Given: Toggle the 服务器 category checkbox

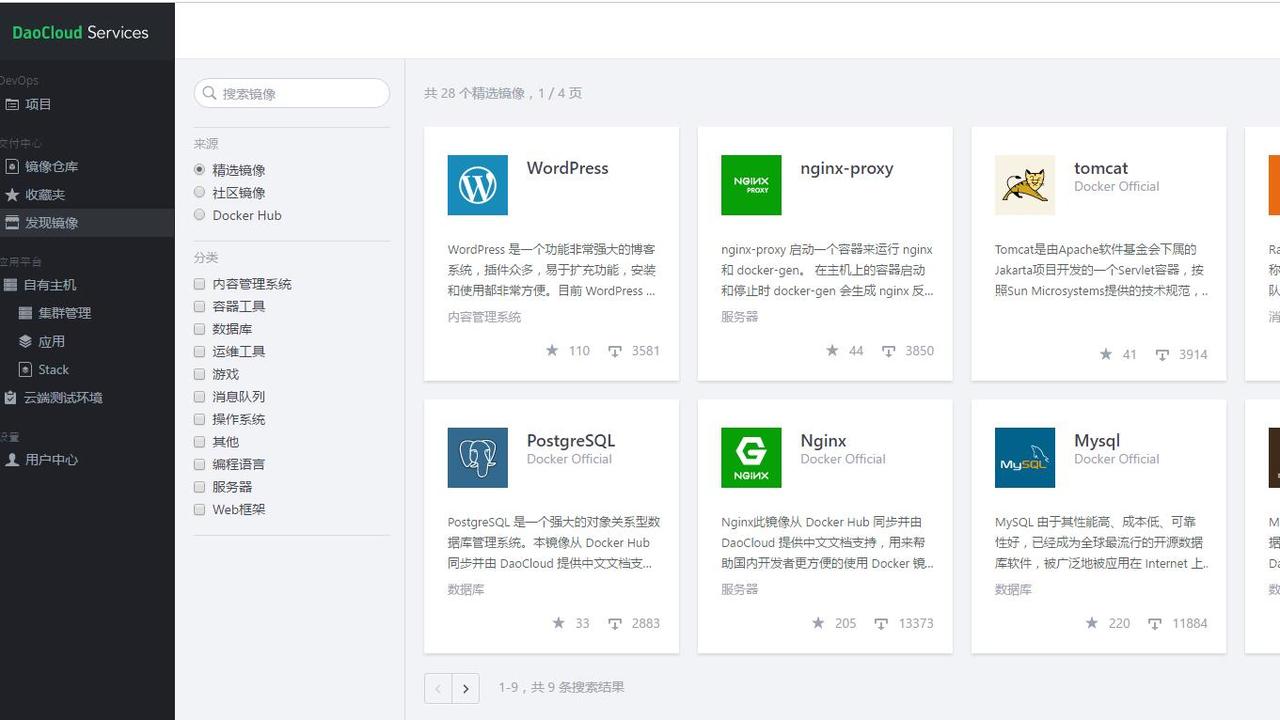Looking at the screenshot, I should 200,486.
